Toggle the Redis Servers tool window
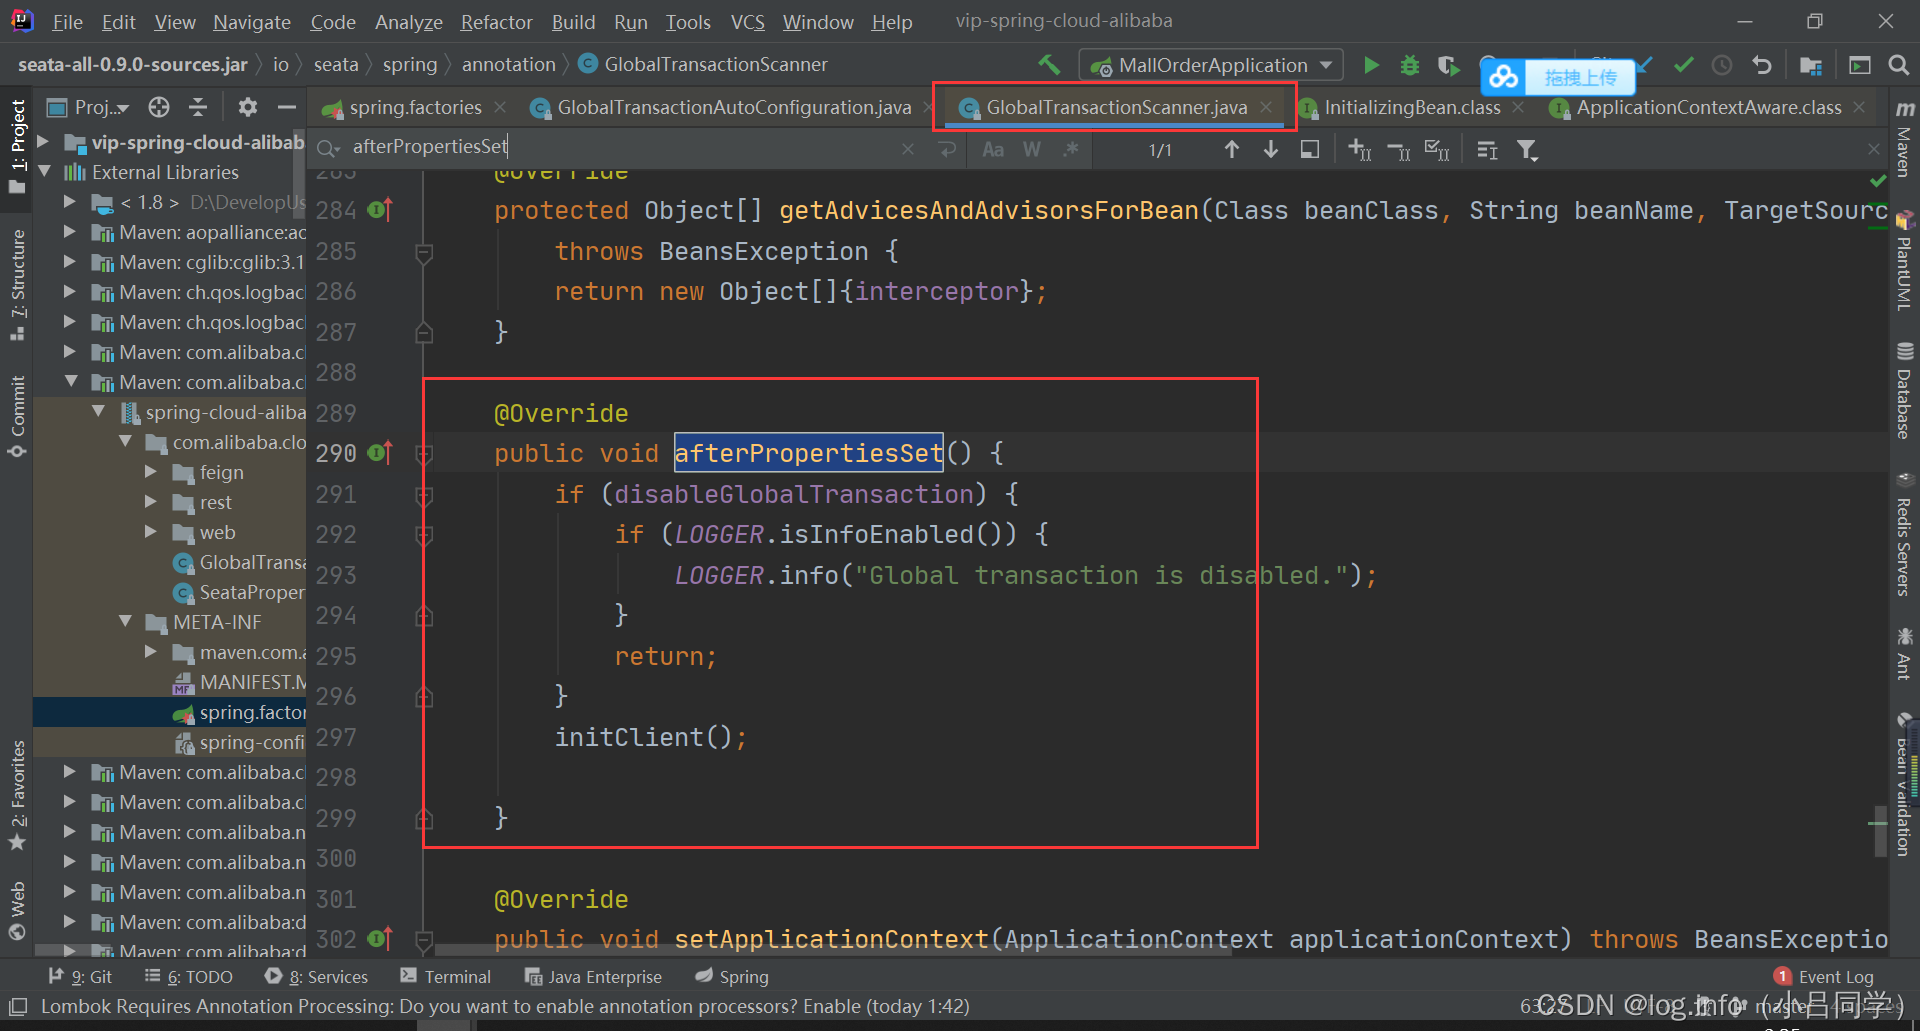The width and height of the screenshot is (1920, 1031). (x=1905, y=535)
